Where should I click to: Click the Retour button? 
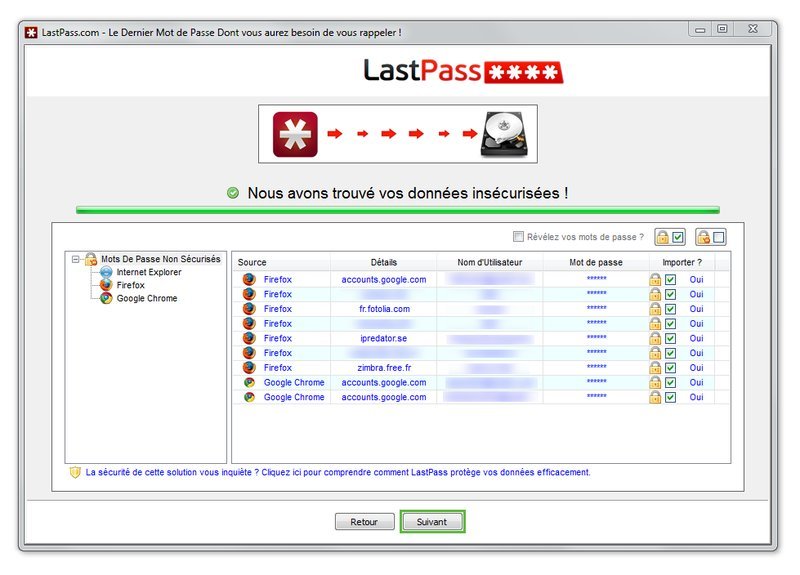point(364,522)
